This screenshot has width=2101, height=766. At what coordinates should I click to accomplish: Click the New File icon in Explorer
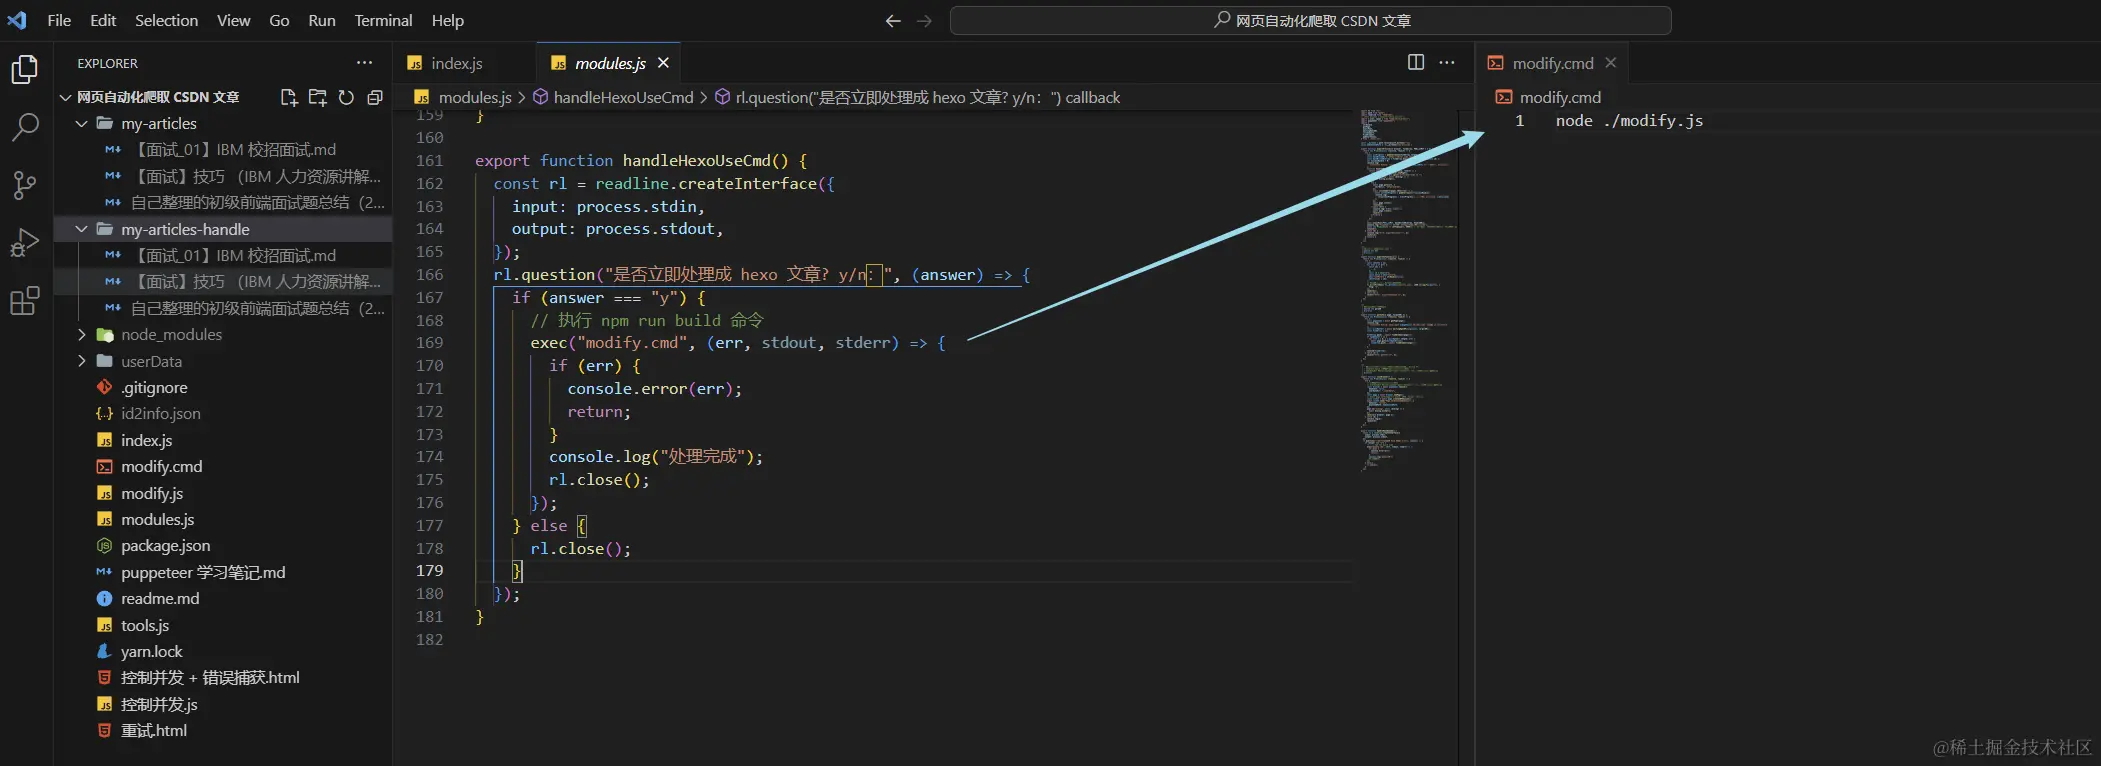click(289, 97)
